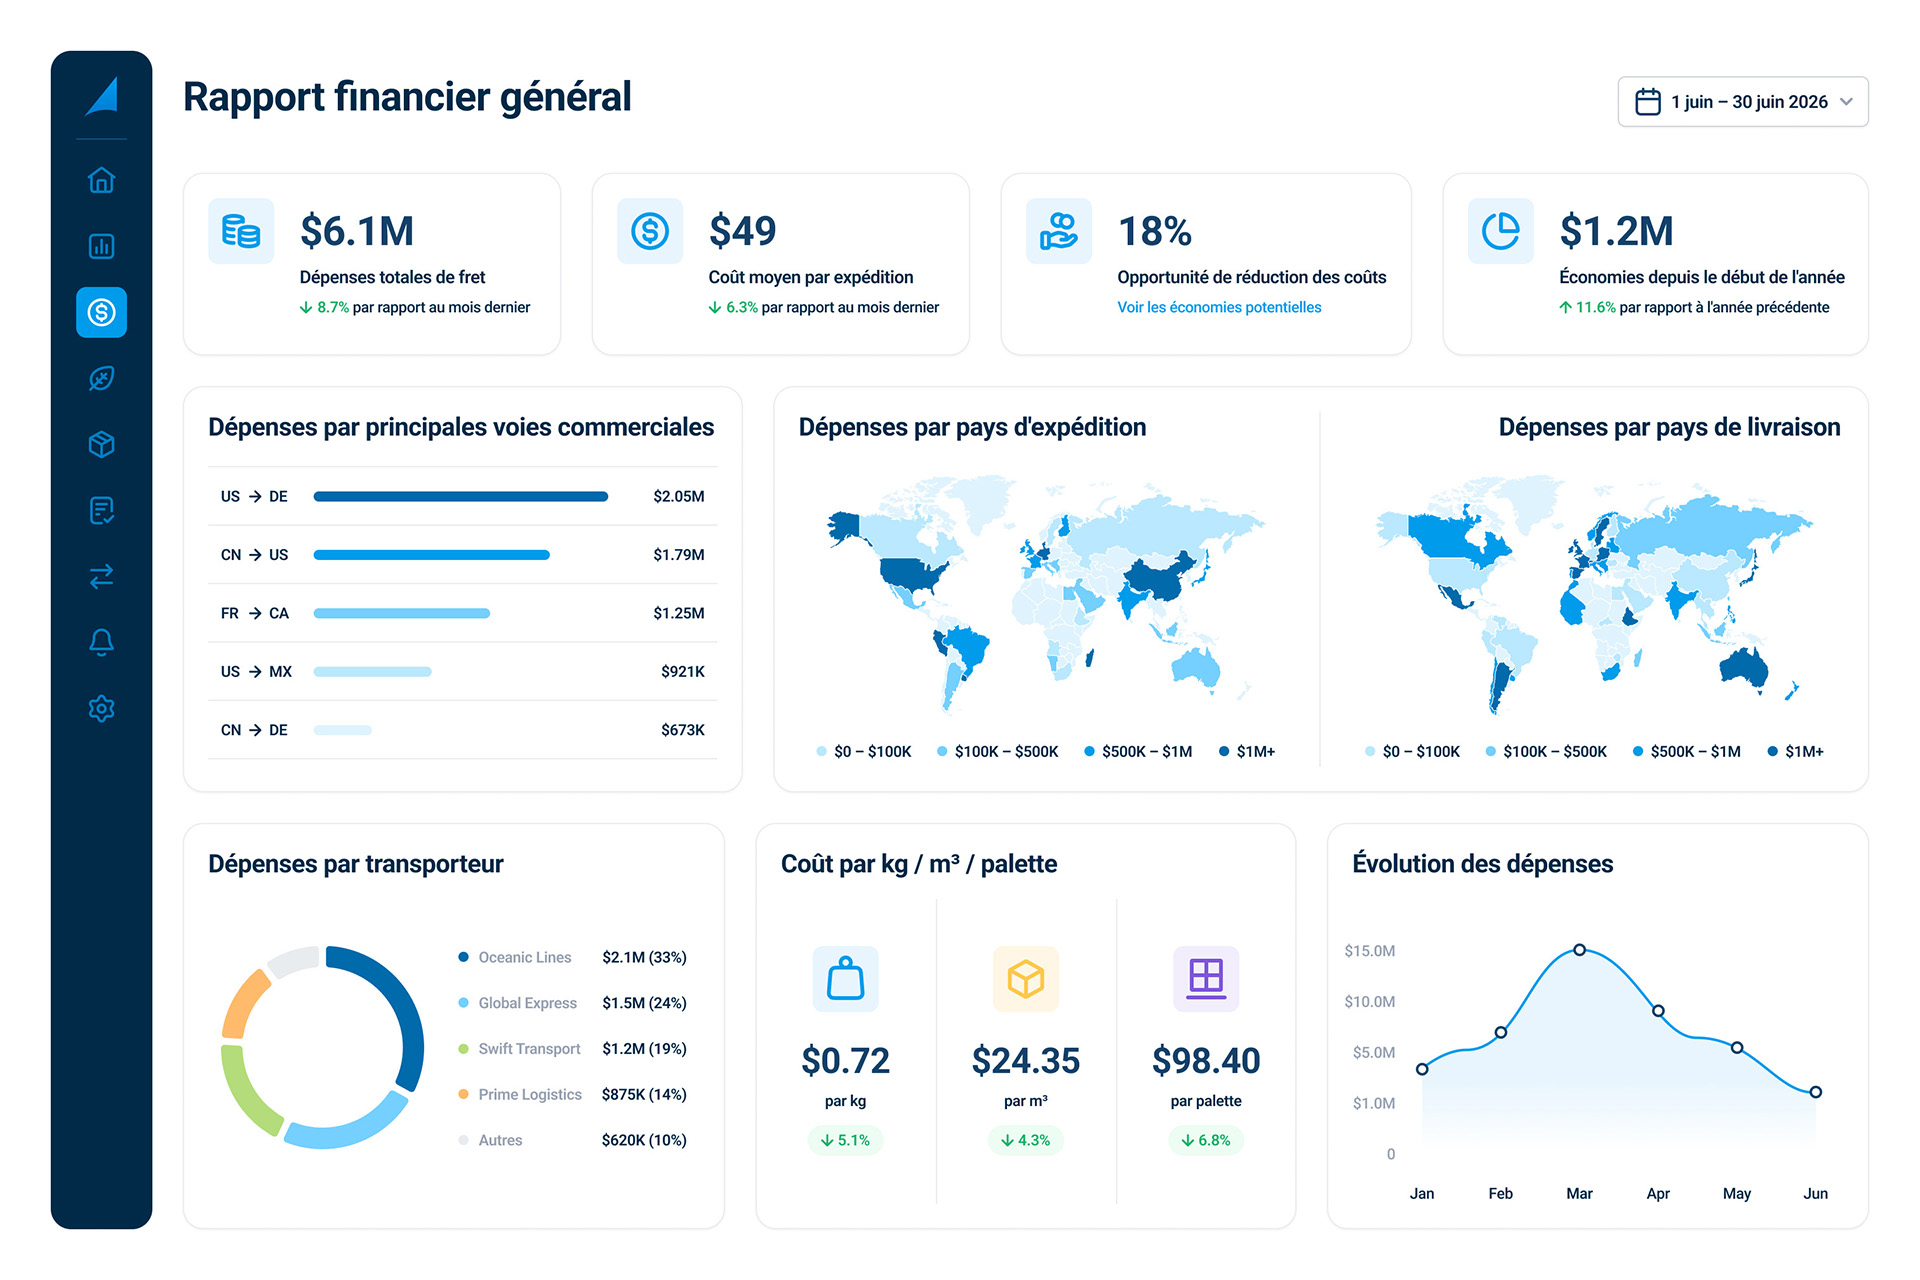The height and width of the screenshot is (1280, 1920).
Task: Open the transfer arrows sidebar icon
Action: pyautogui.click(x=101, y=576)
